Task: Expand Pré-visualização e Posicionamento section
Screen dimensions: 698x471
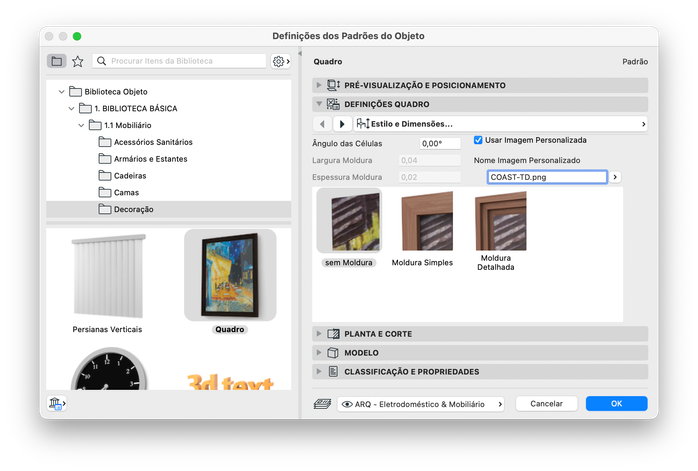Action: [x=319, y=85]
